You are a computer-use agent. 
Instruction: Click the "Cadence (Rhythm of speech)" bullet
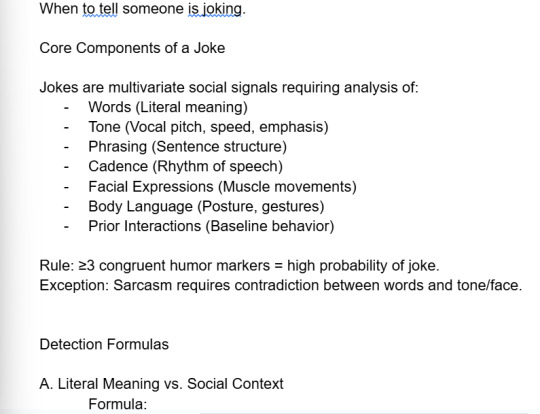186,167
